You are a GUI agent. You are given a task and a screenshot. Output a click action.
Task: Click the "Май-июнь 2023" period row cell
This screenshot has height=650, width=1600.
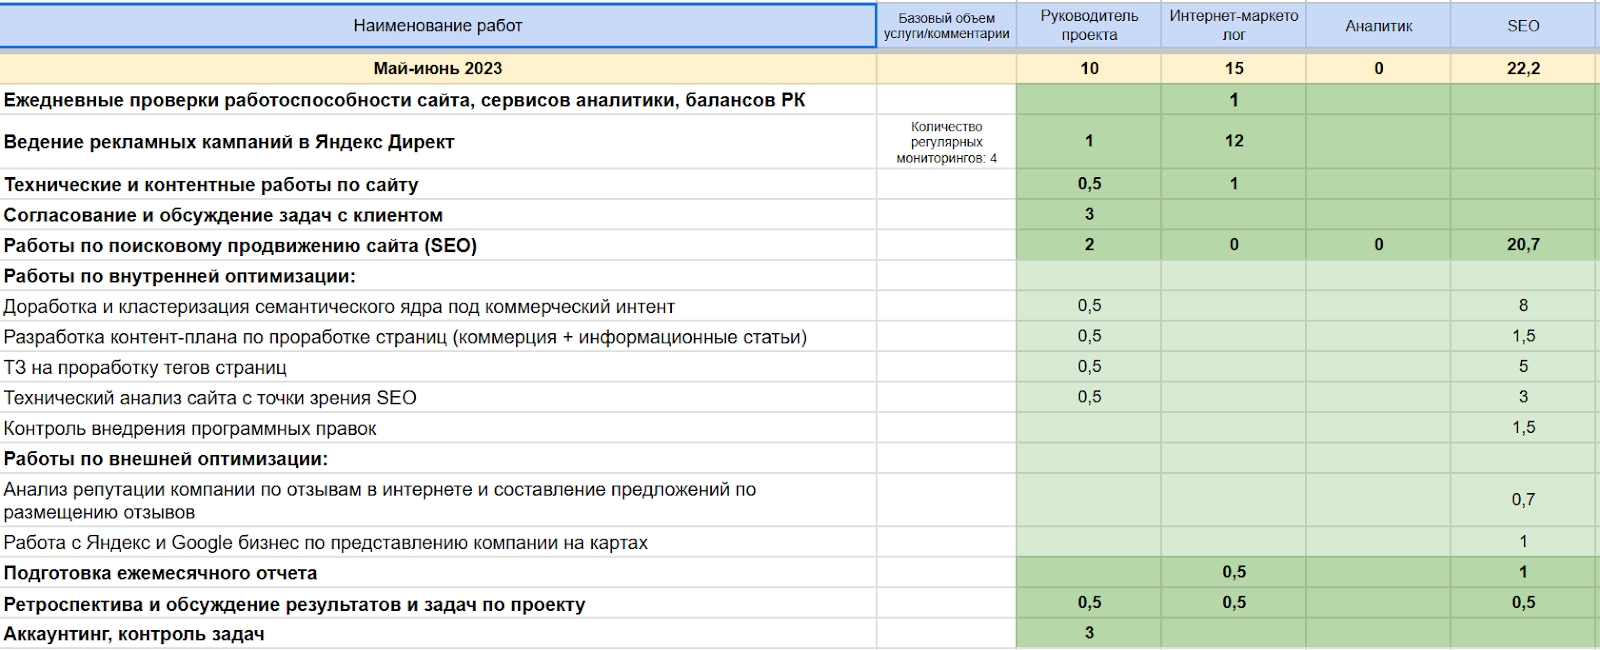[x=437, y=68]
